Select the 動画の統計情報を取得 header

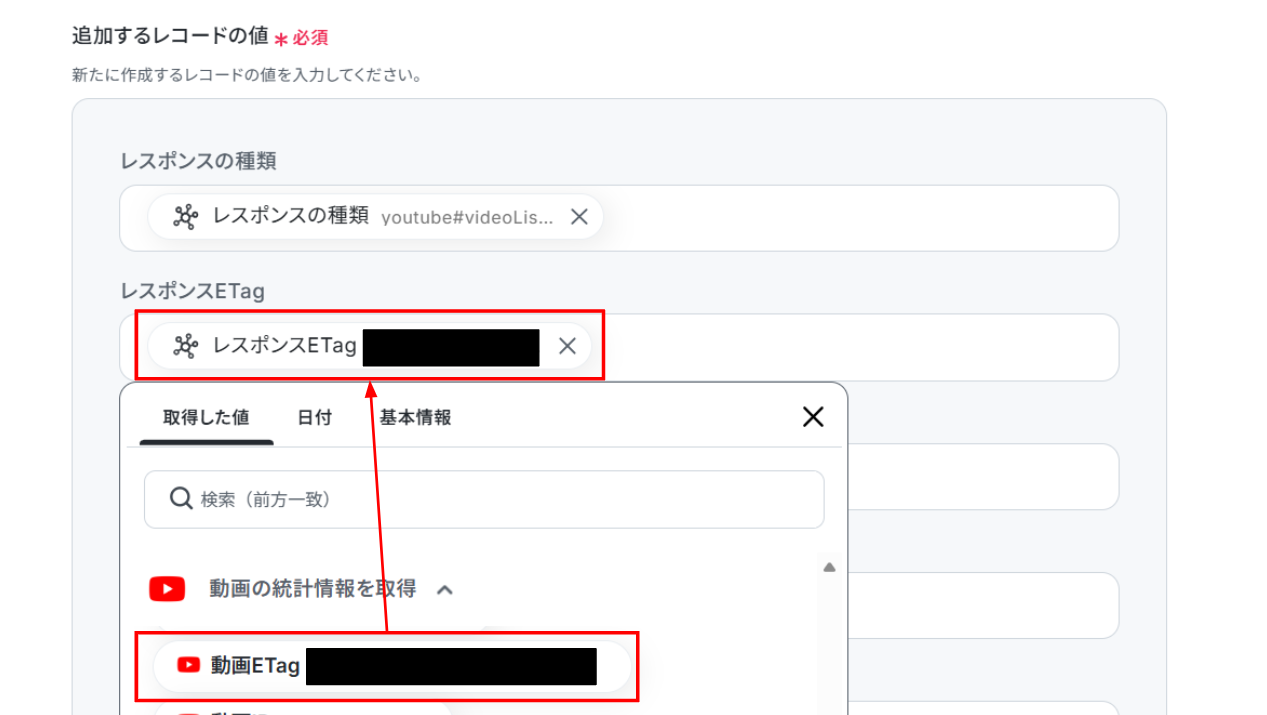[312, 589]
